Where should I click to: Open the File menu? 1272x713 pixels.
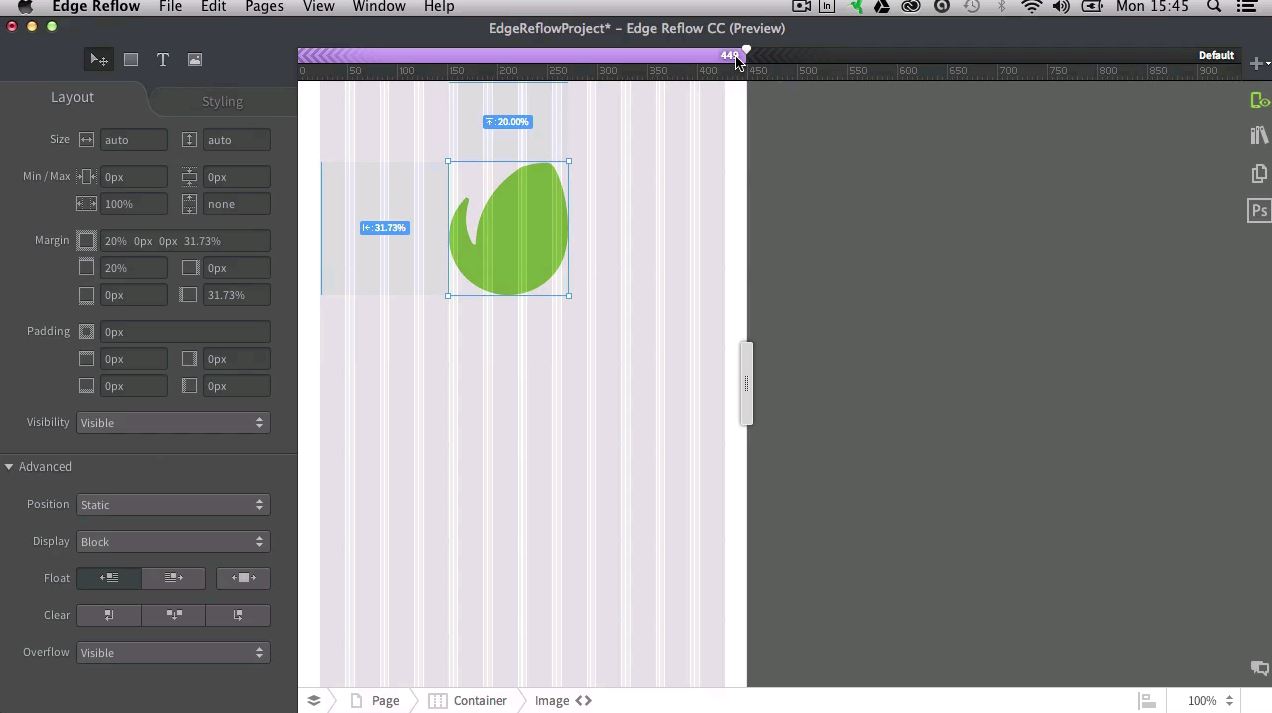(x=170, y=6)
